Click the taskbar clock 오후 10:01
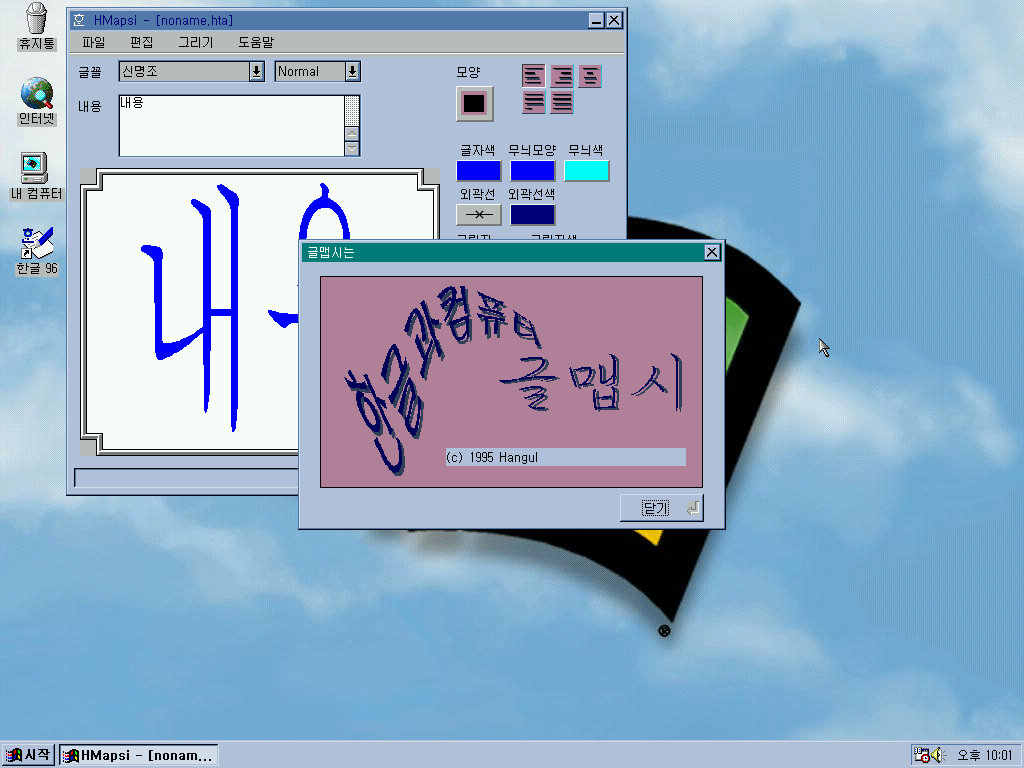Viewport: 1024px width, 768px height. click(x=984, y=755)
